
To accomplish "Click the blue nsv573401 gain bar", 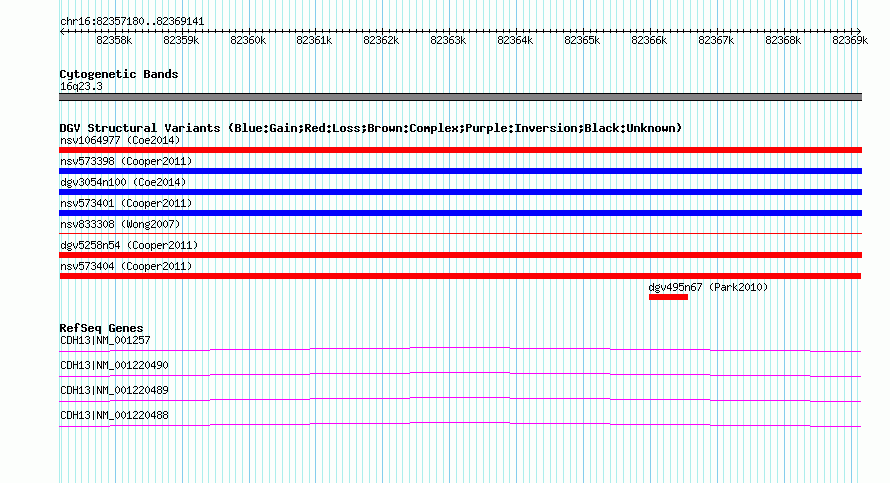I will tap(460, 213).
